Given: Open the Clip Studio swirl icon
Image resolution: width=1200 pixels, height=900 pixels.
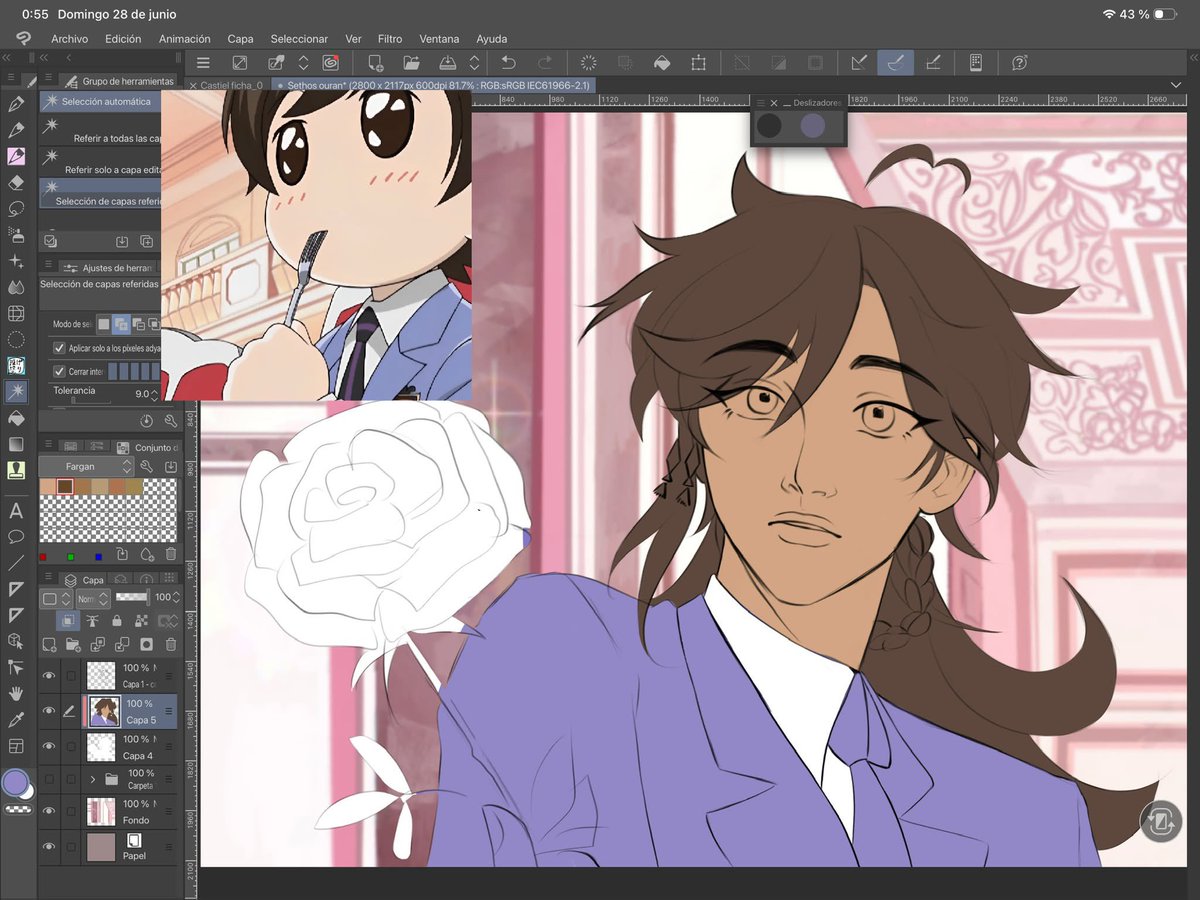Looking at the screenshot, I should pyautogui.click(x=330, y=63).
